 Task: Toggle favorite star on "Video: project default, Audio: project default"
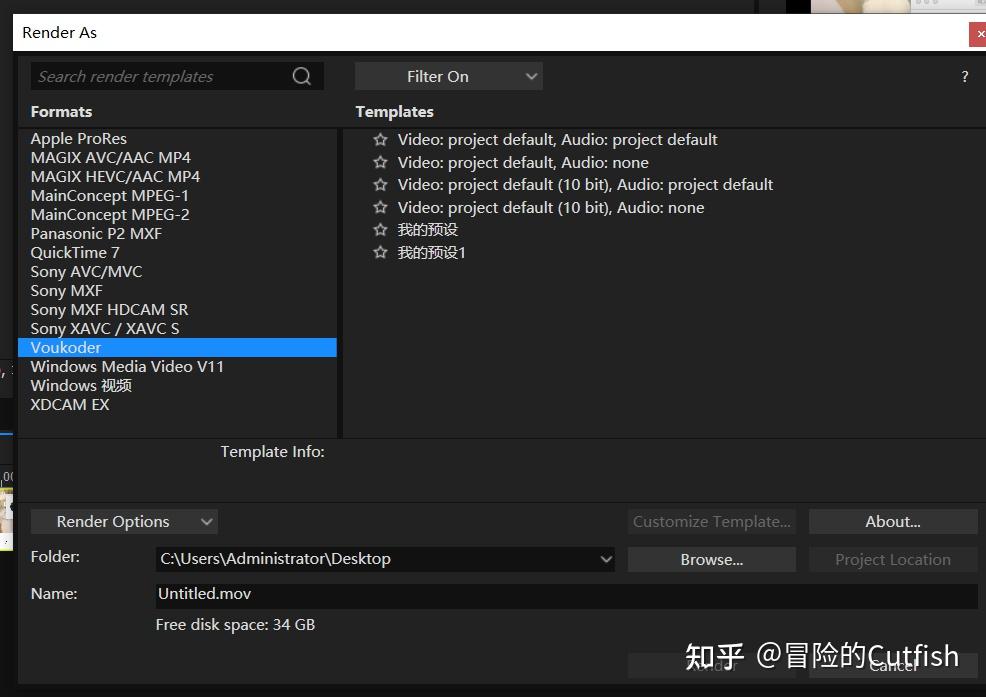[380, 139]
